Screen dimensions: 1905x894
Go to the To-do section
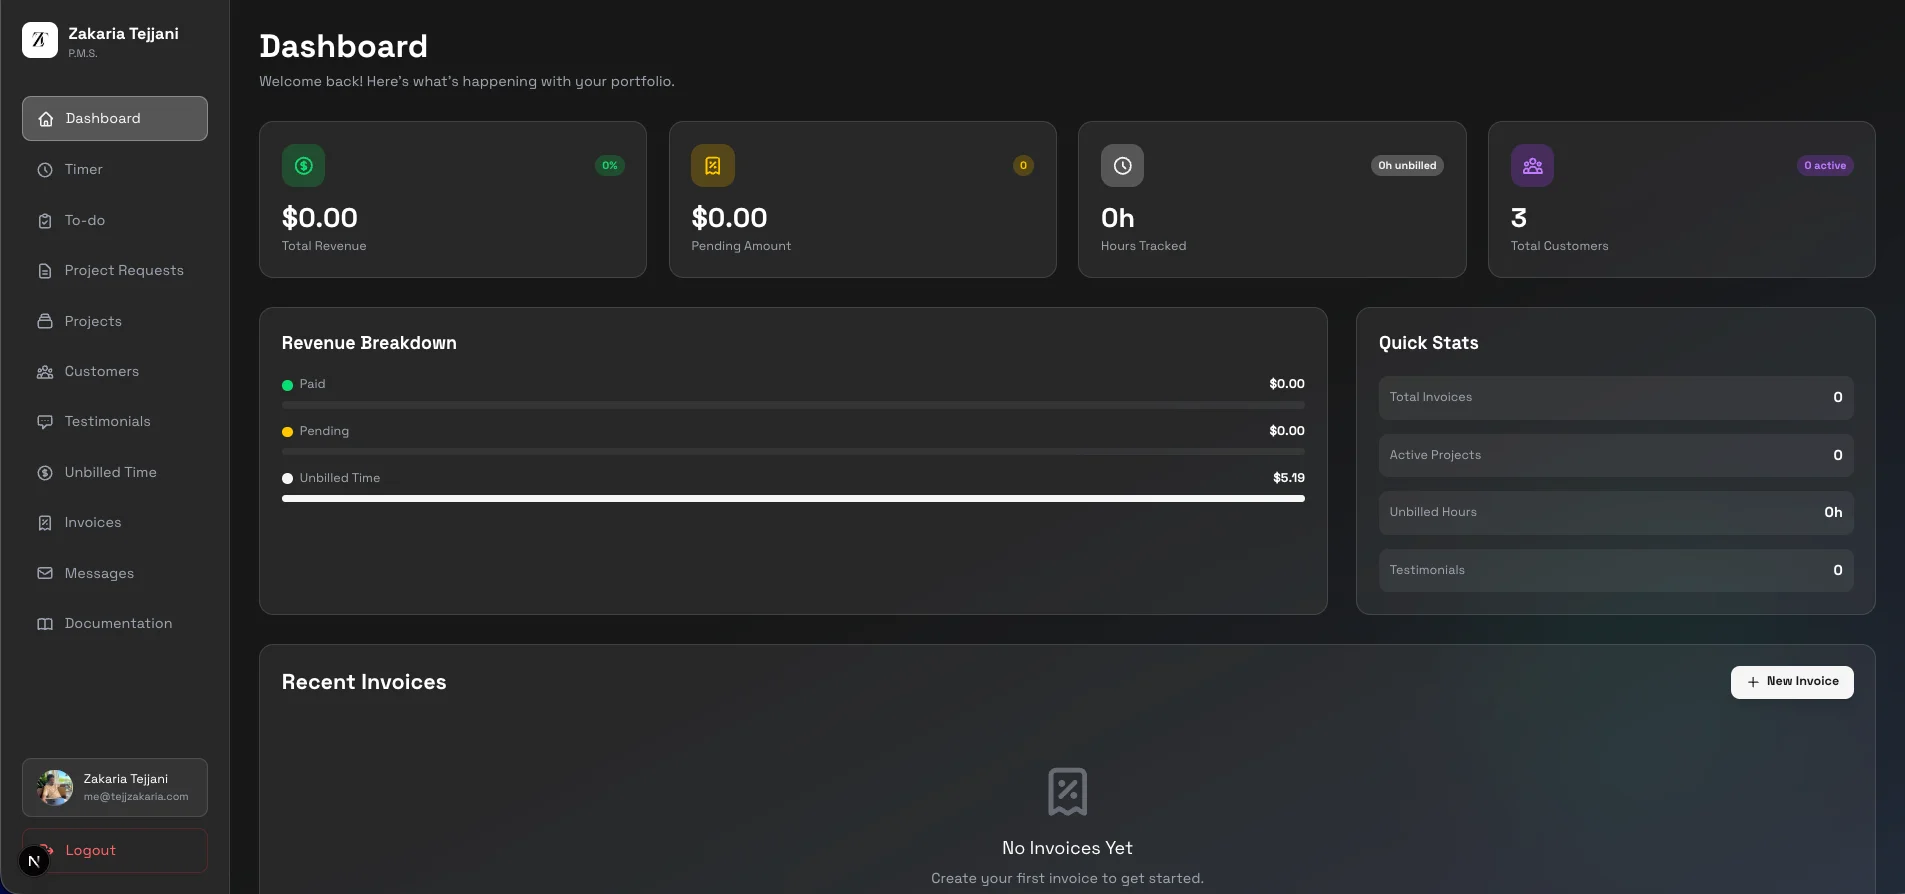[85, 221]
